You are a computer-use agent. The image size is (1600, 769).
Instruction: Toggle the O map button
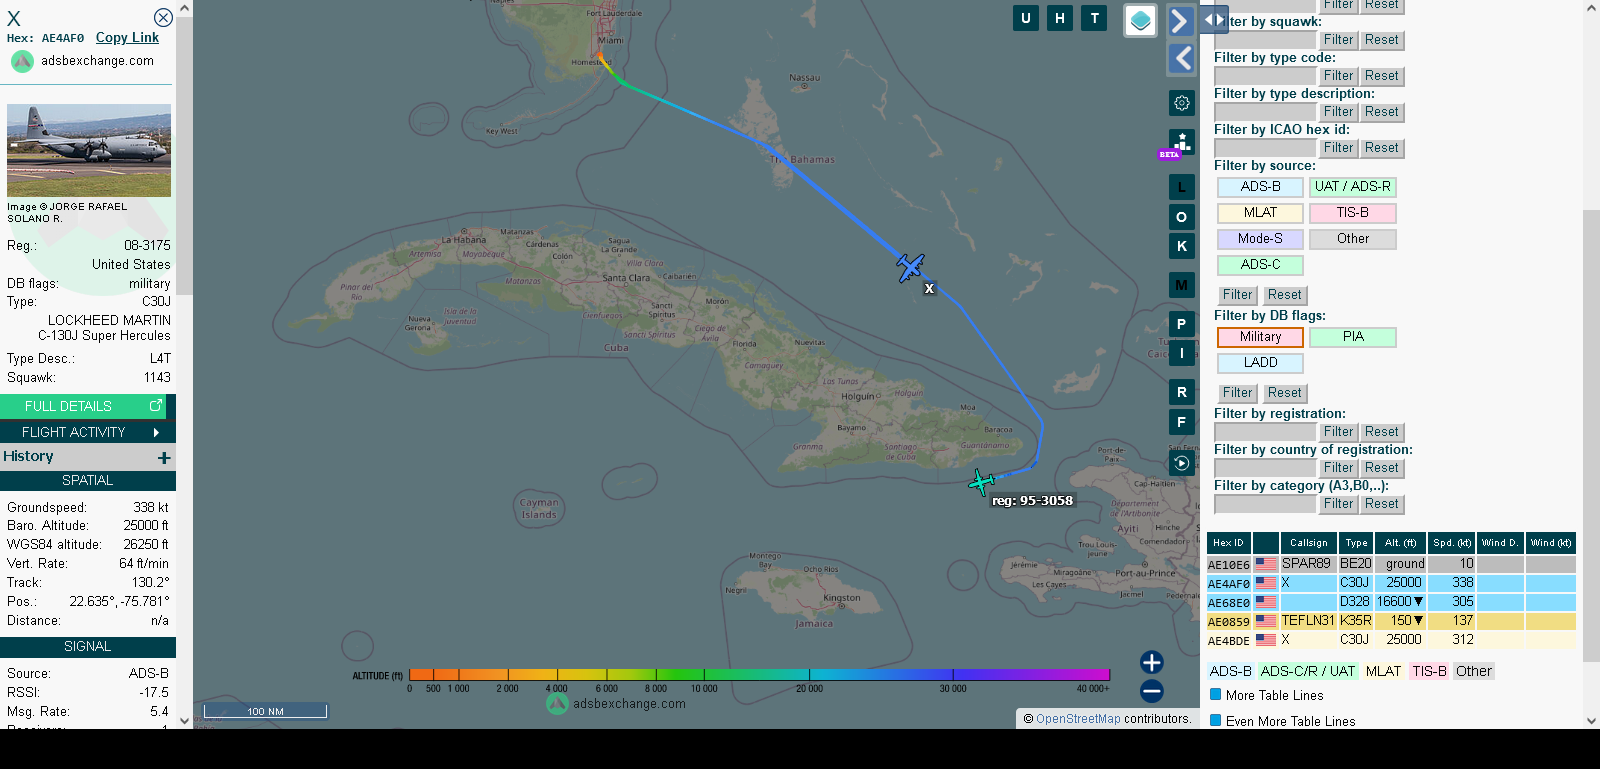[x=1182, y=217]
